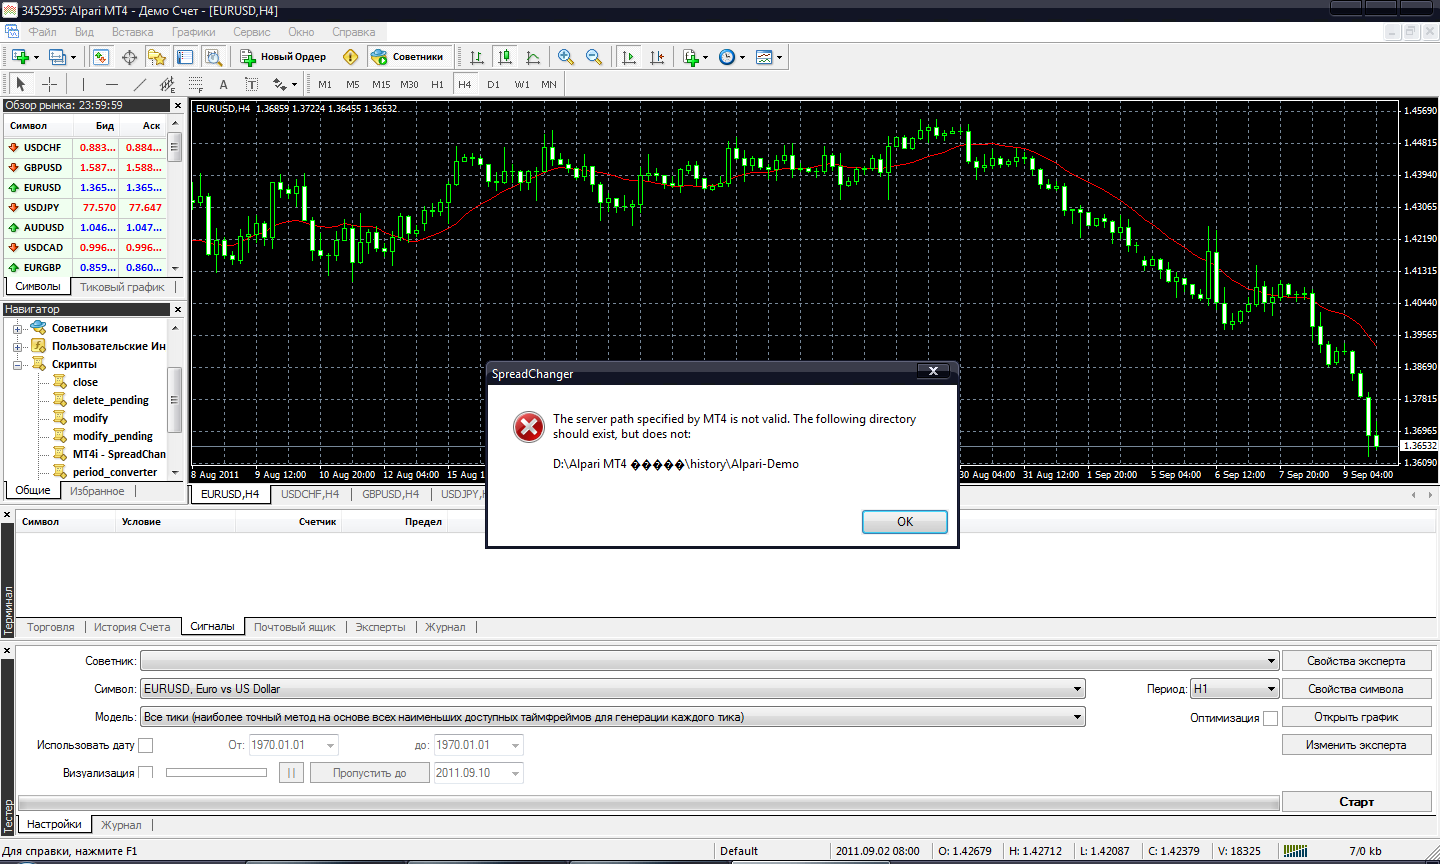Screen dimensions: 1440x864
Task: Switch to the Эксперты terminal tab
Action: click(x=380, y=627)
